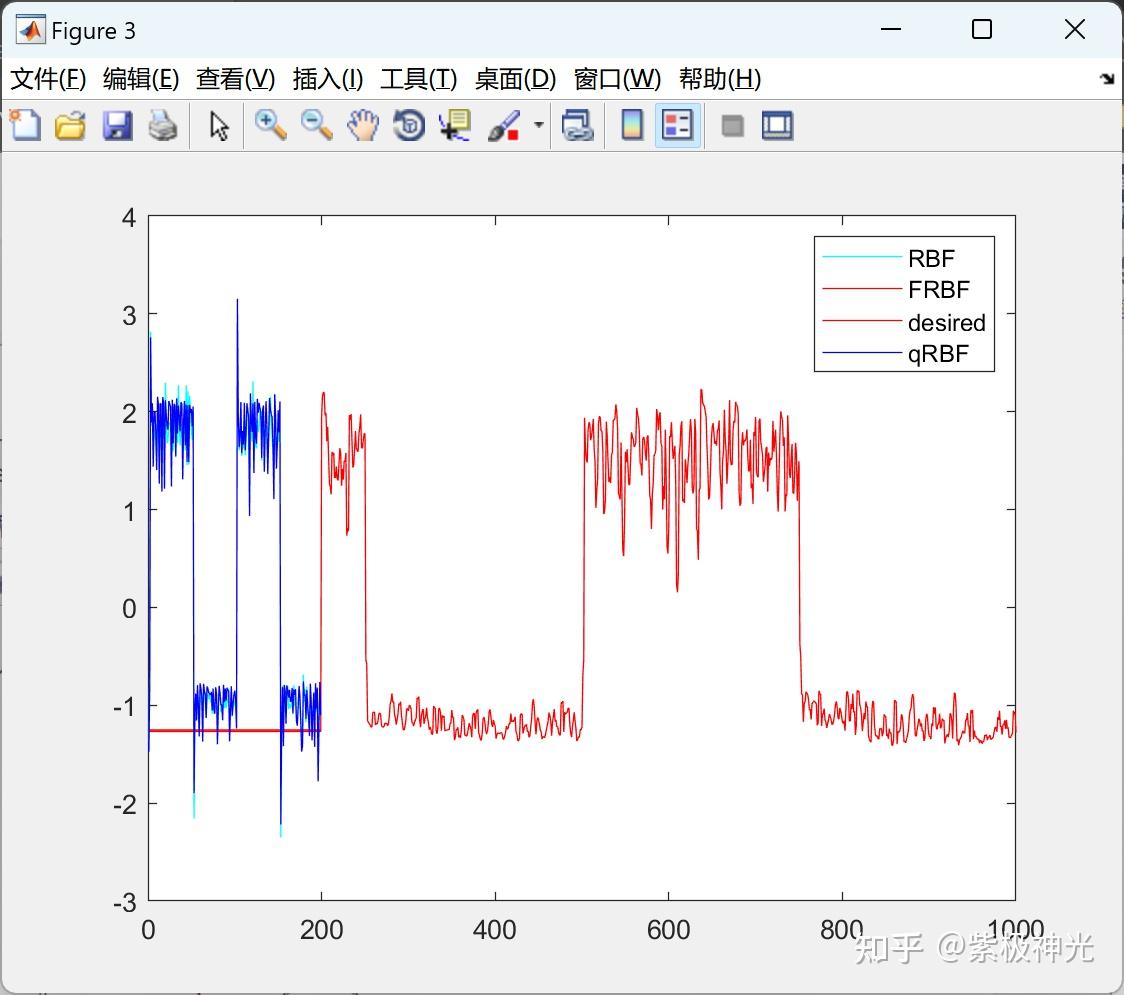Click the Link Plot icon
The height and width of the screenshot is (995, 1124).
pos(578,125)
